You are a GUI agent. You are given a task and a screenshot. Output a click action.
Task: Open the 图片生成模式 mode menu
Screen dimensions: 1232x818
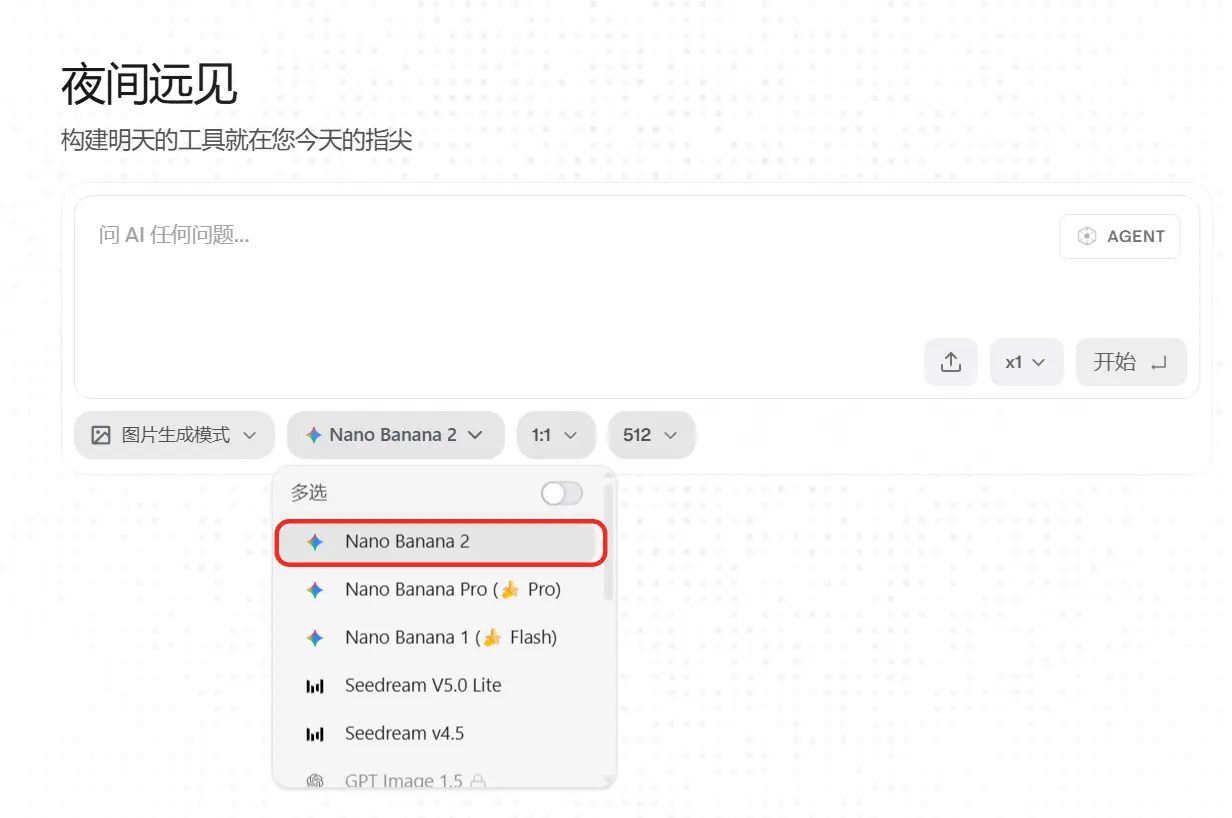[x=174, y=434]
